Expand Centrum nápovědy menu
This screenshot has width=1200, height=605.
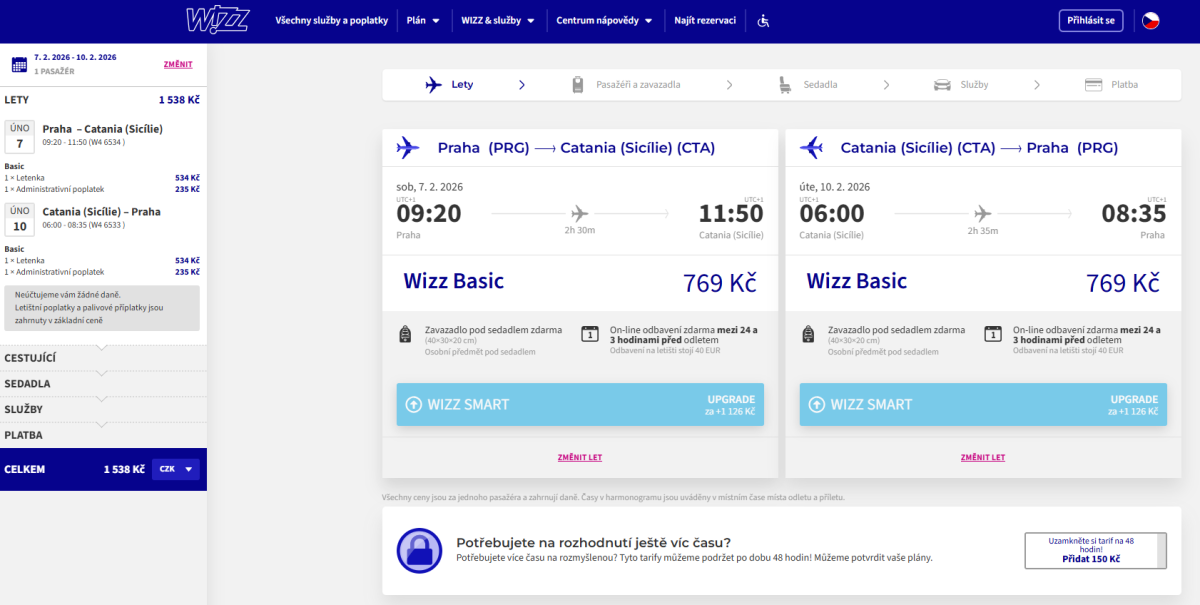pyautogui.click(x=604, y=21)
